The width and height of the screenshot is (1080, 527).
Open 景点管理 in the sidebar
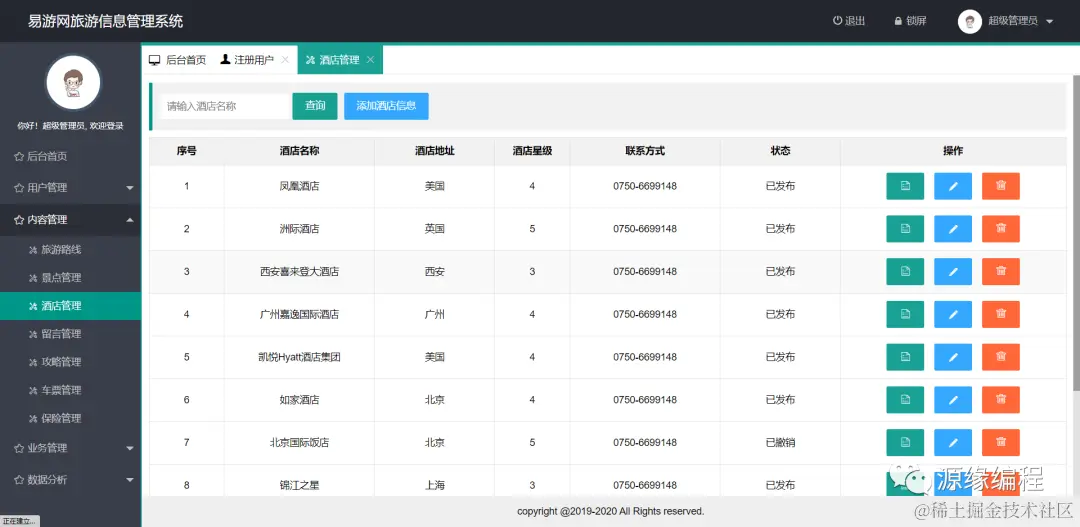click(x=70, y=278)
